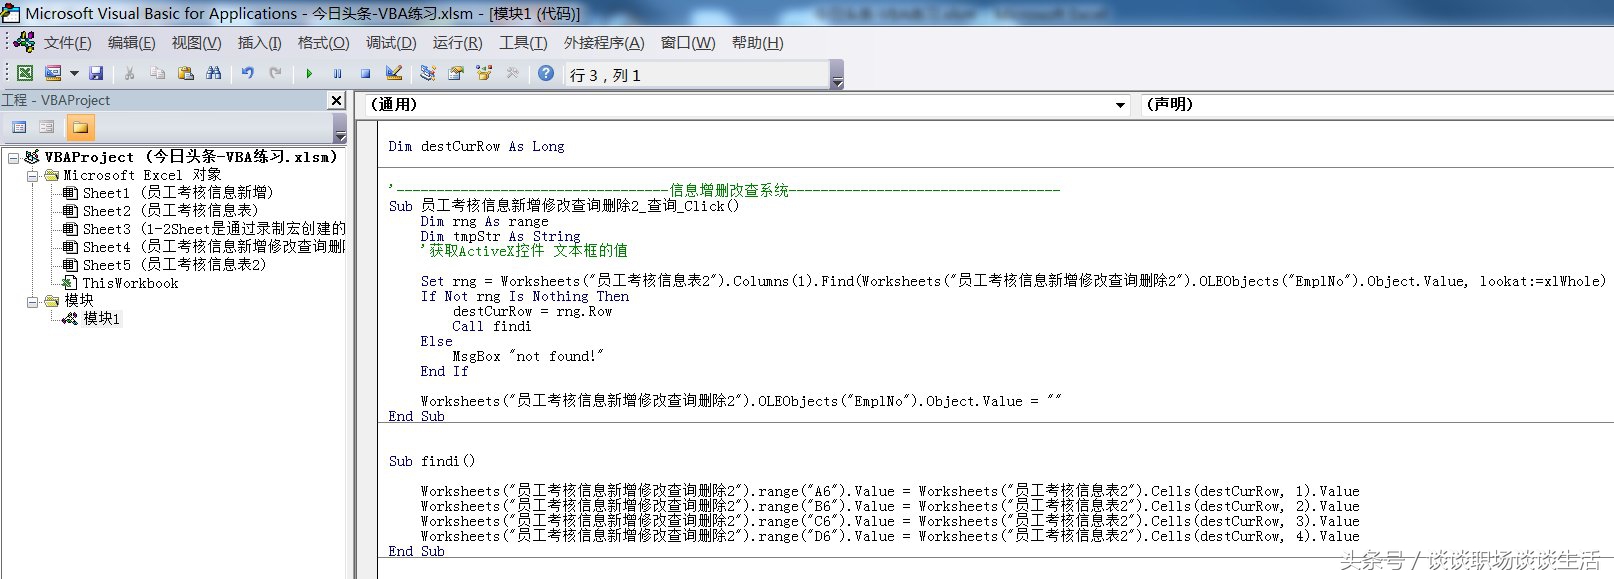Click the Insert UserForm icon
The image size is (1614, 579).
coord(53,73)
